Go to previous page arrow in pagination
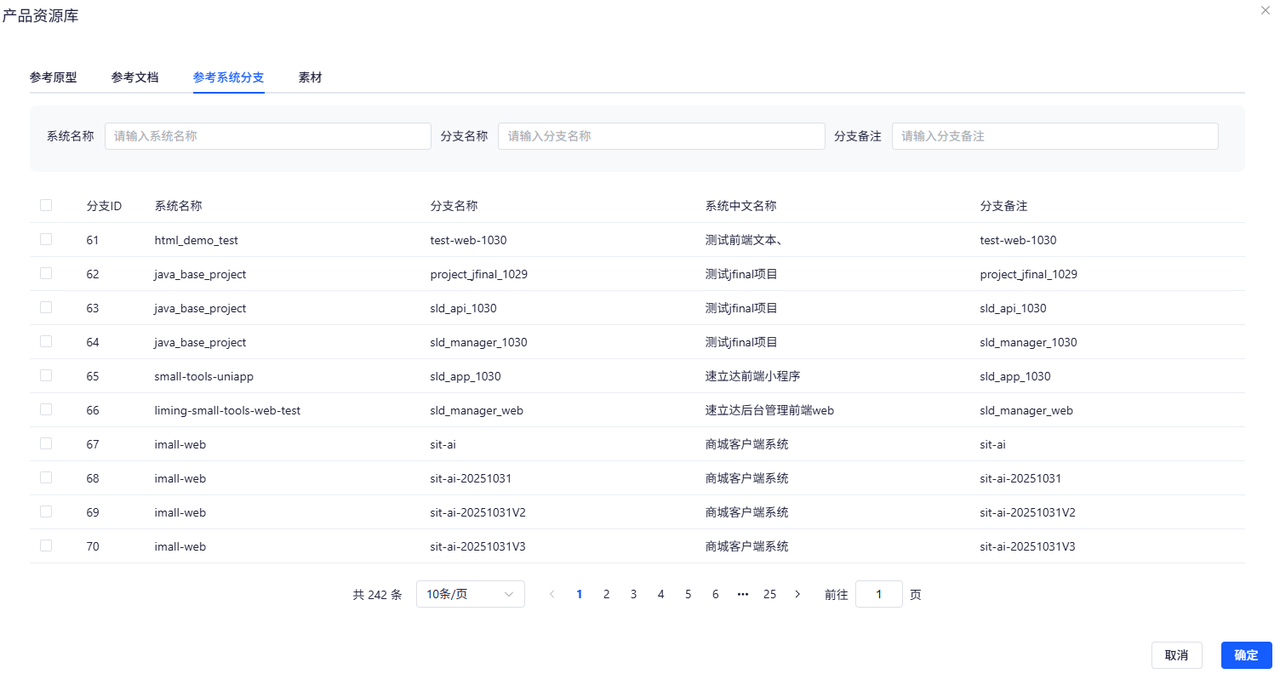1280x674 pixels. point(552,594)
